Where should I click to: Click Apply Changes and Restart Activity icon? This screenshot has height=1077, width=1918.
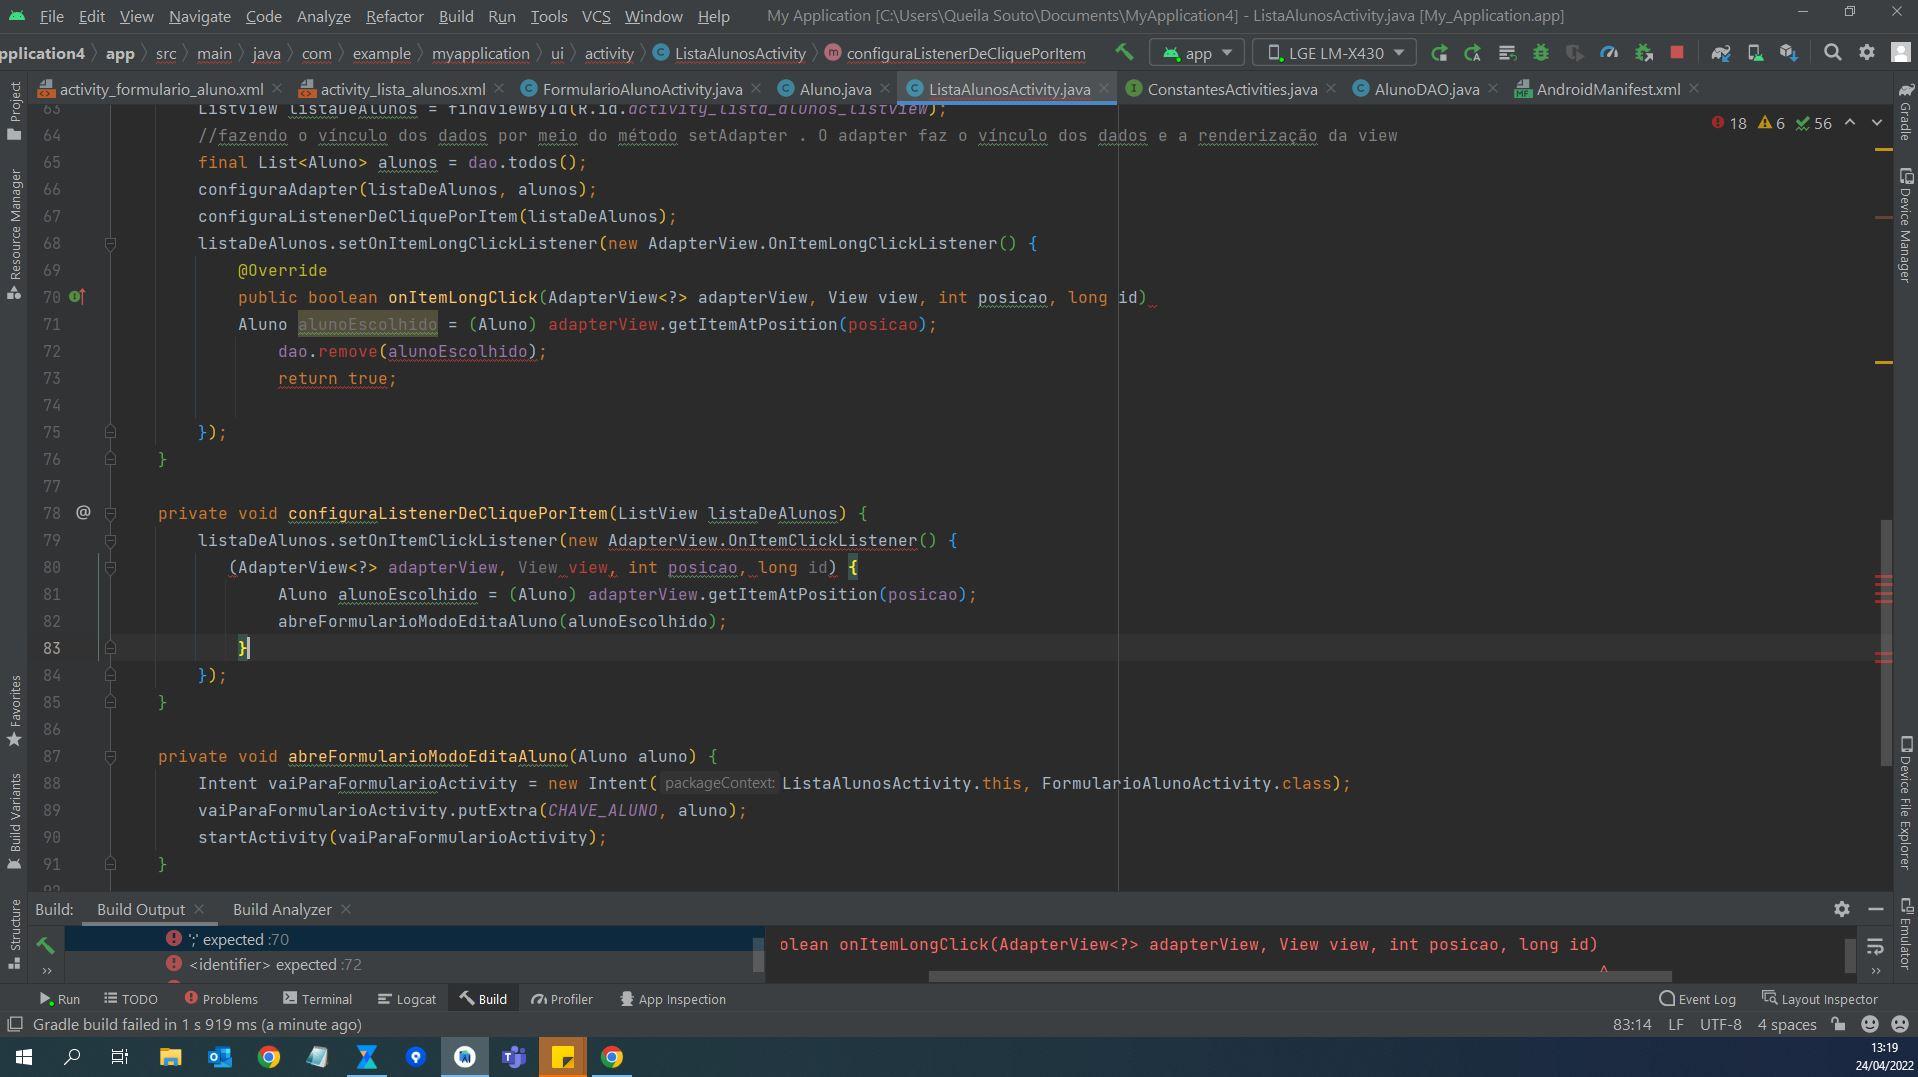click(1473, 53)
